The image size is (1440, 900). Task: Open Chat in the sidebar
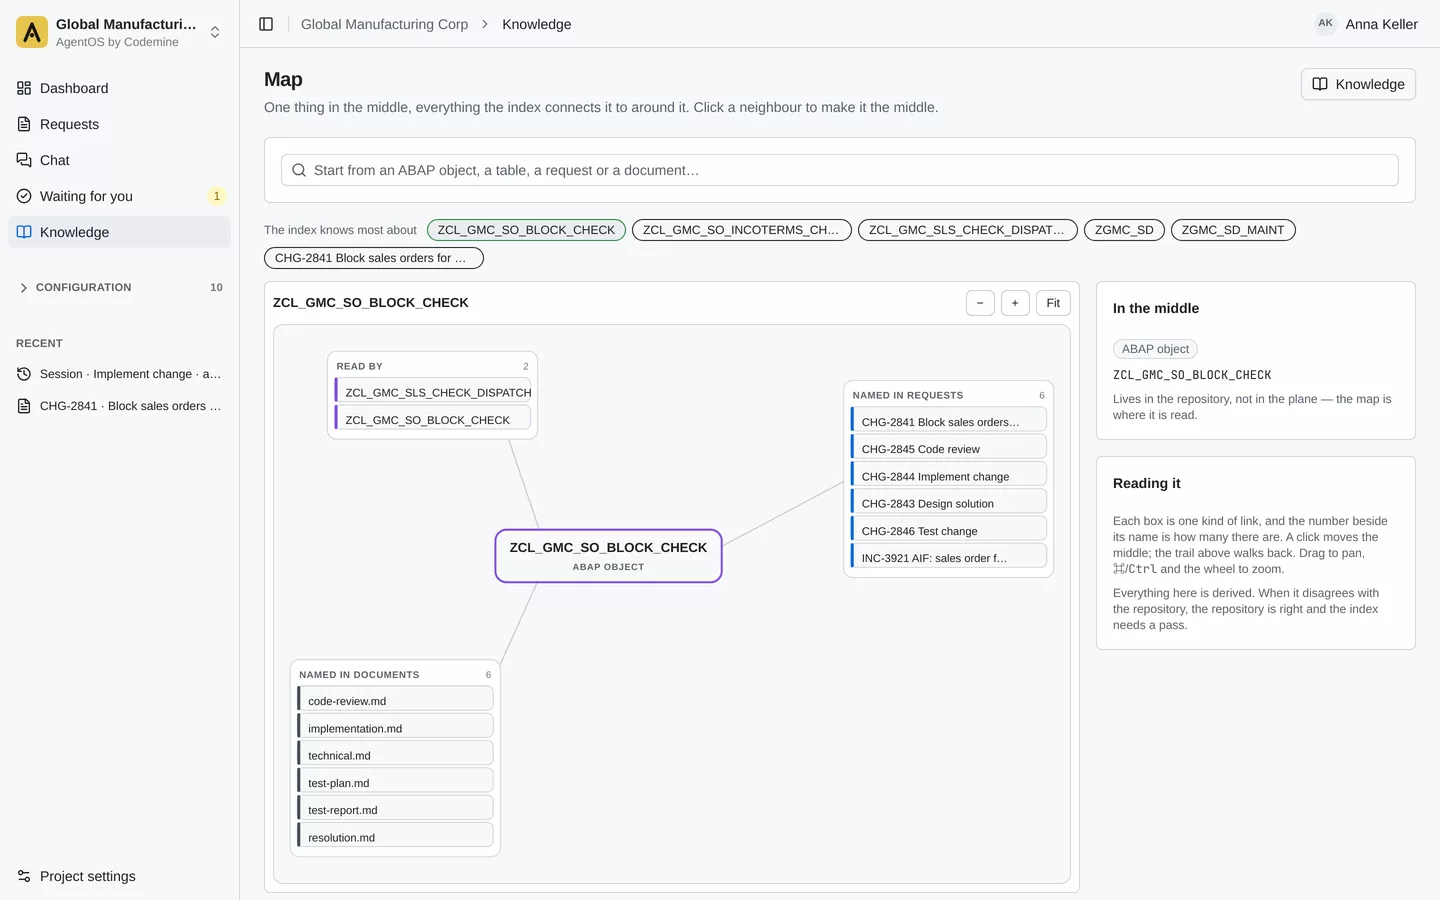(x=119, y=160)
